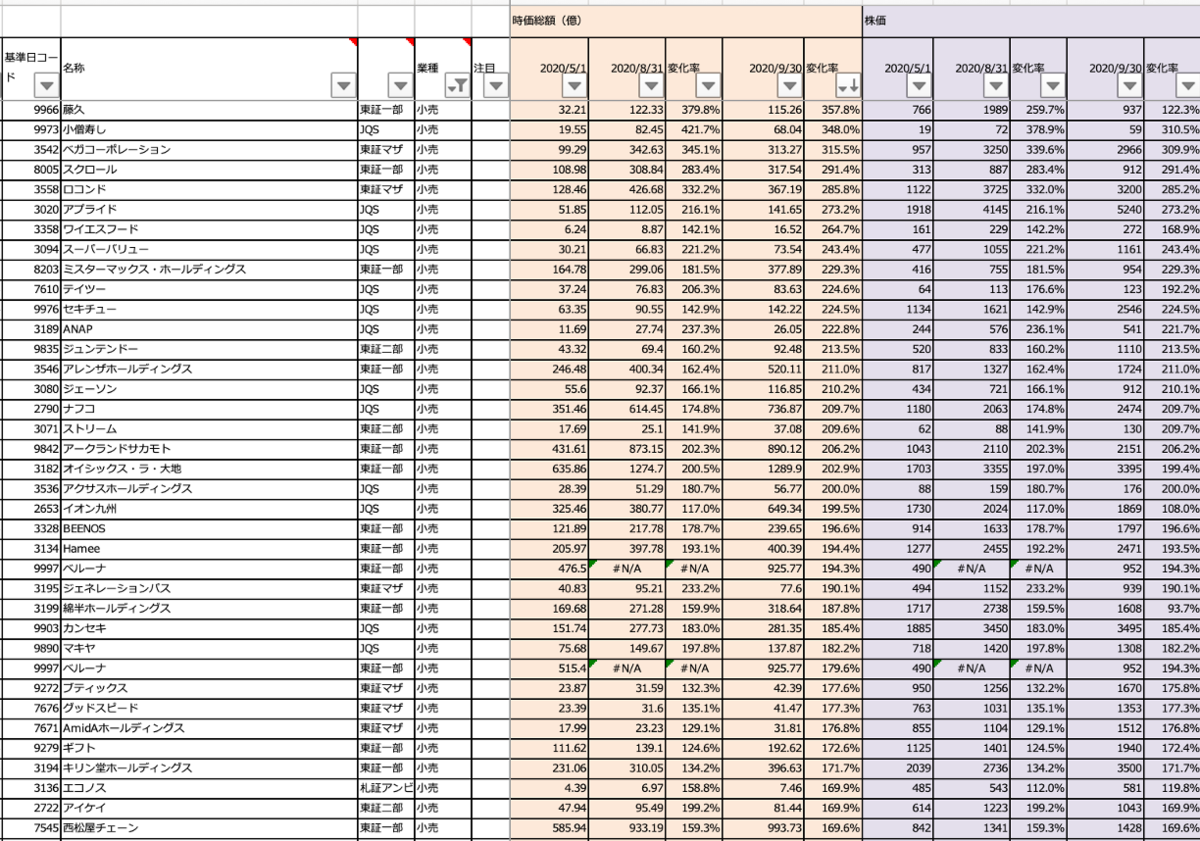
Task: Select the ジュンテンドー cell
Action: (209, 350)
